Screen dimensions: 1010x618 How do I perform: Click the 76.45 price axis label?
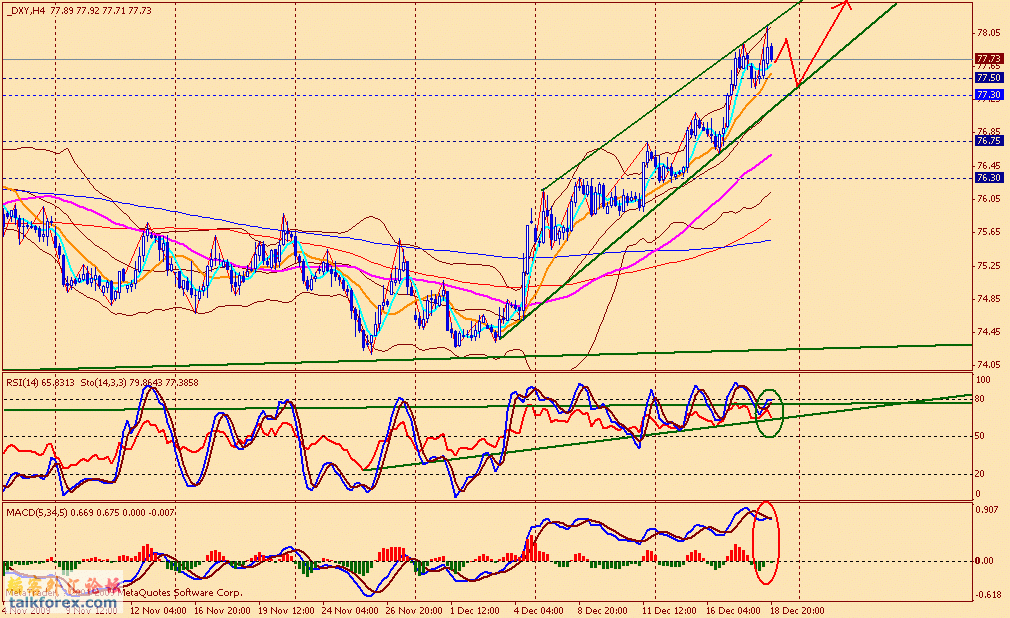point(989,166)
